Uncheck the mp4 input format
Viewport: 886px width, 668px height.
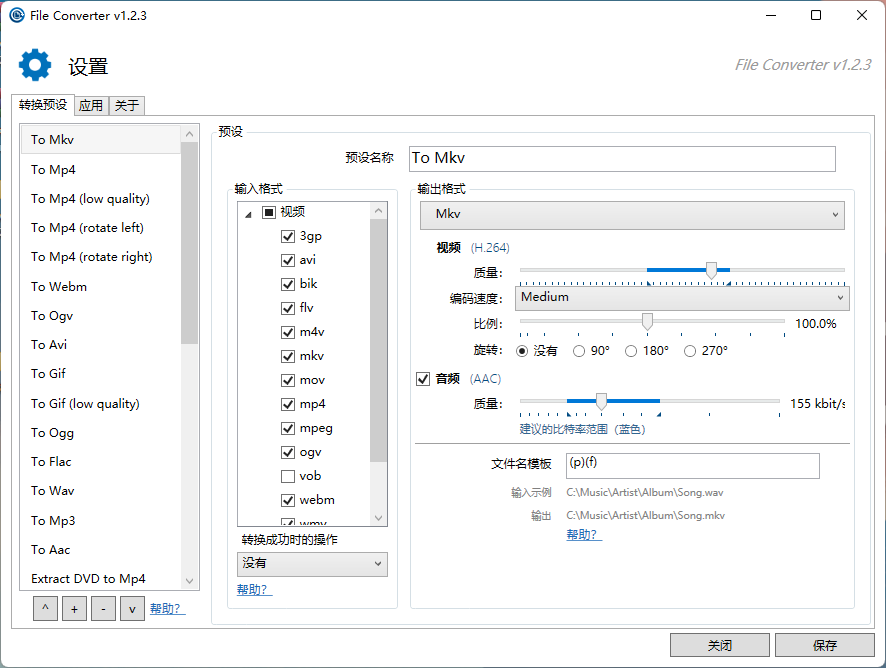(x=288, y=404)
